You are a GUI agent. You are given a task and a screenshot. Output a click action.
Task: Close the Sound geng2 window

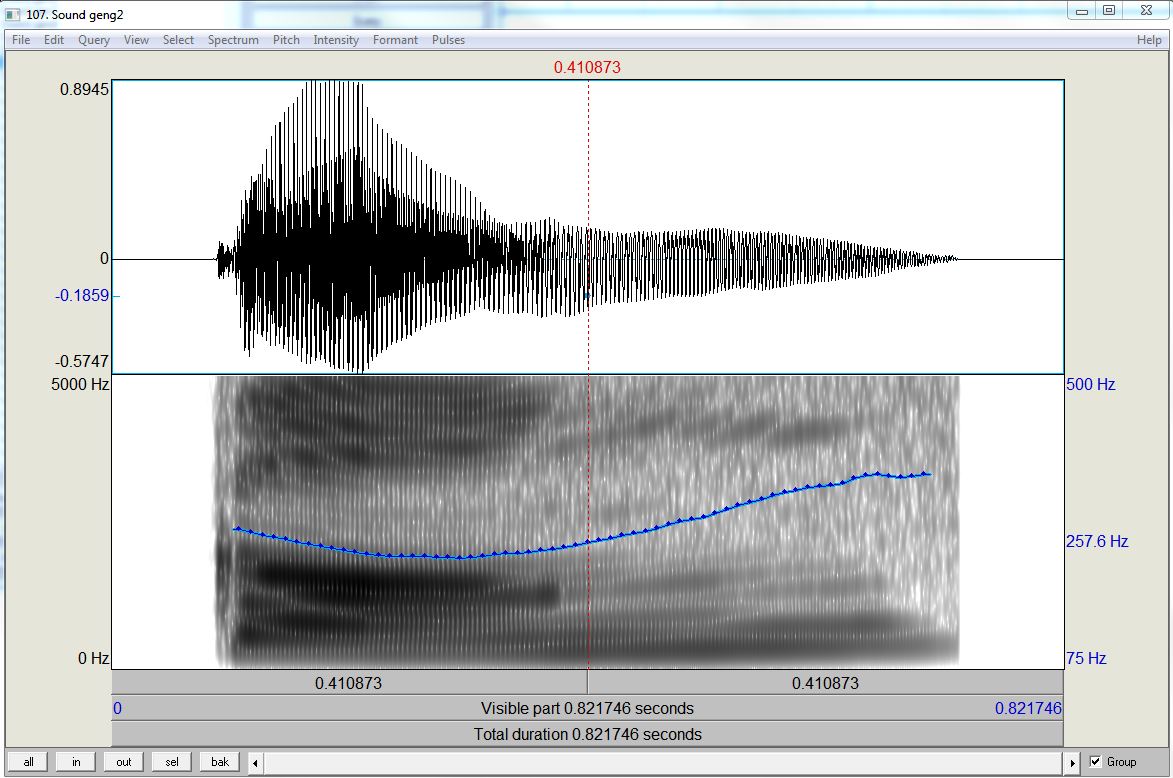(1146, 10)
